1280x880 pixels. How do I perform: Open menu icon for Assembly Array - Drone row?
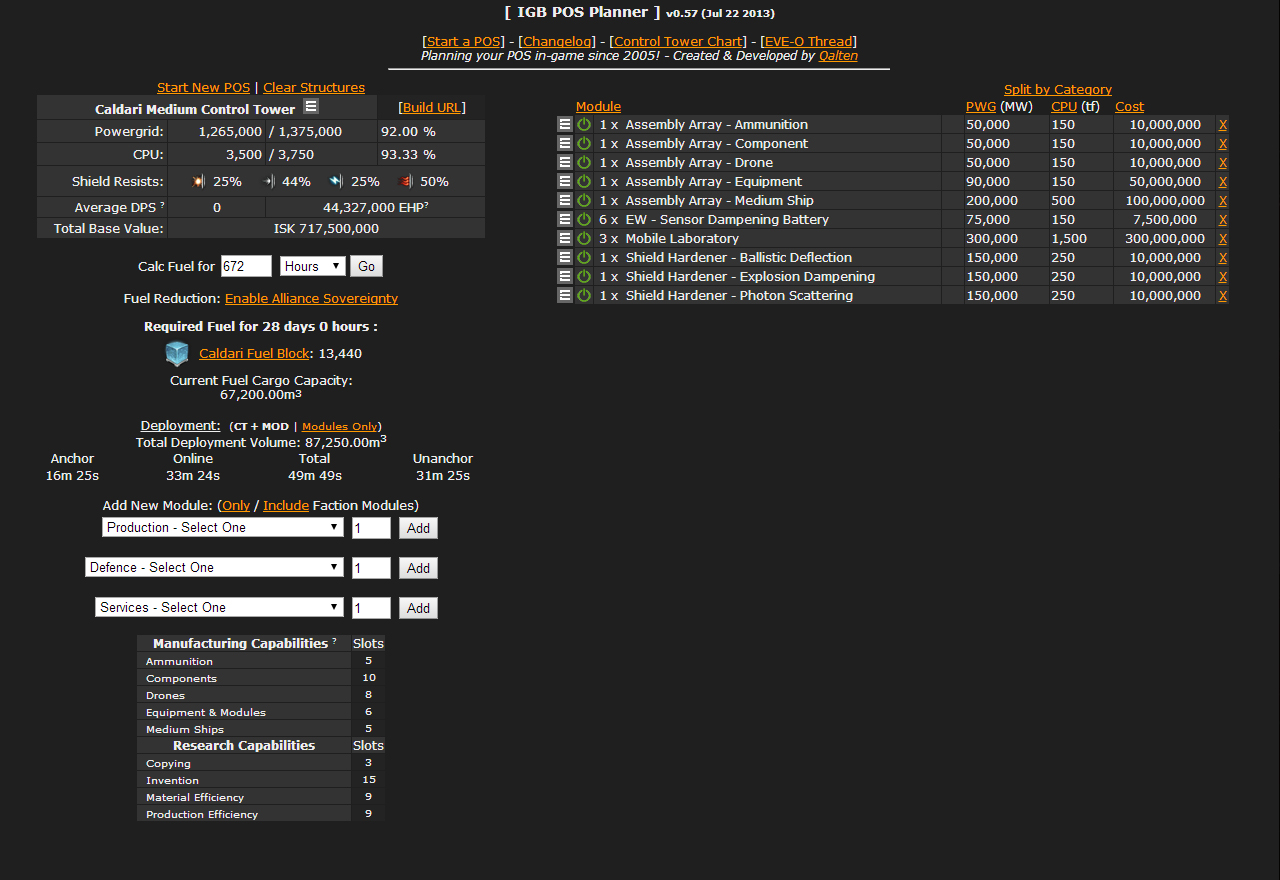pos(565,163)
